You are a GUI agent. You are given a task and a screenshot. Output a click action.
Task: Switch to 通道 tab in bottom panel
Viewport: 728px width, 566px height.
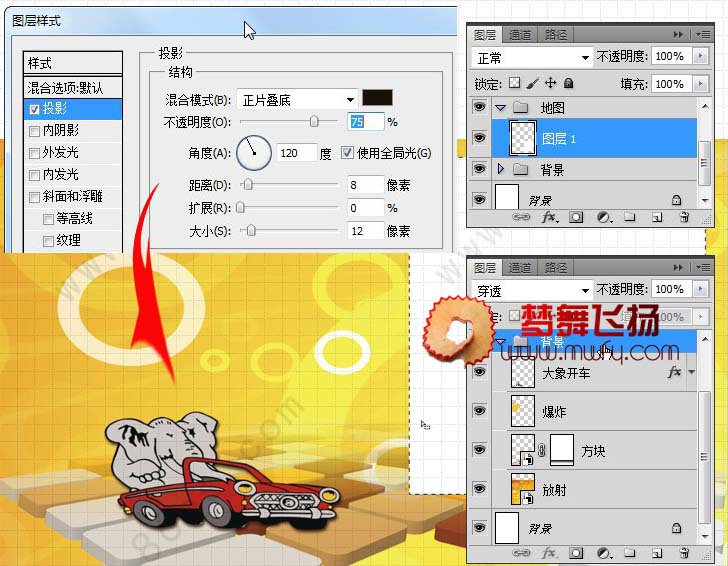[520, 268]
